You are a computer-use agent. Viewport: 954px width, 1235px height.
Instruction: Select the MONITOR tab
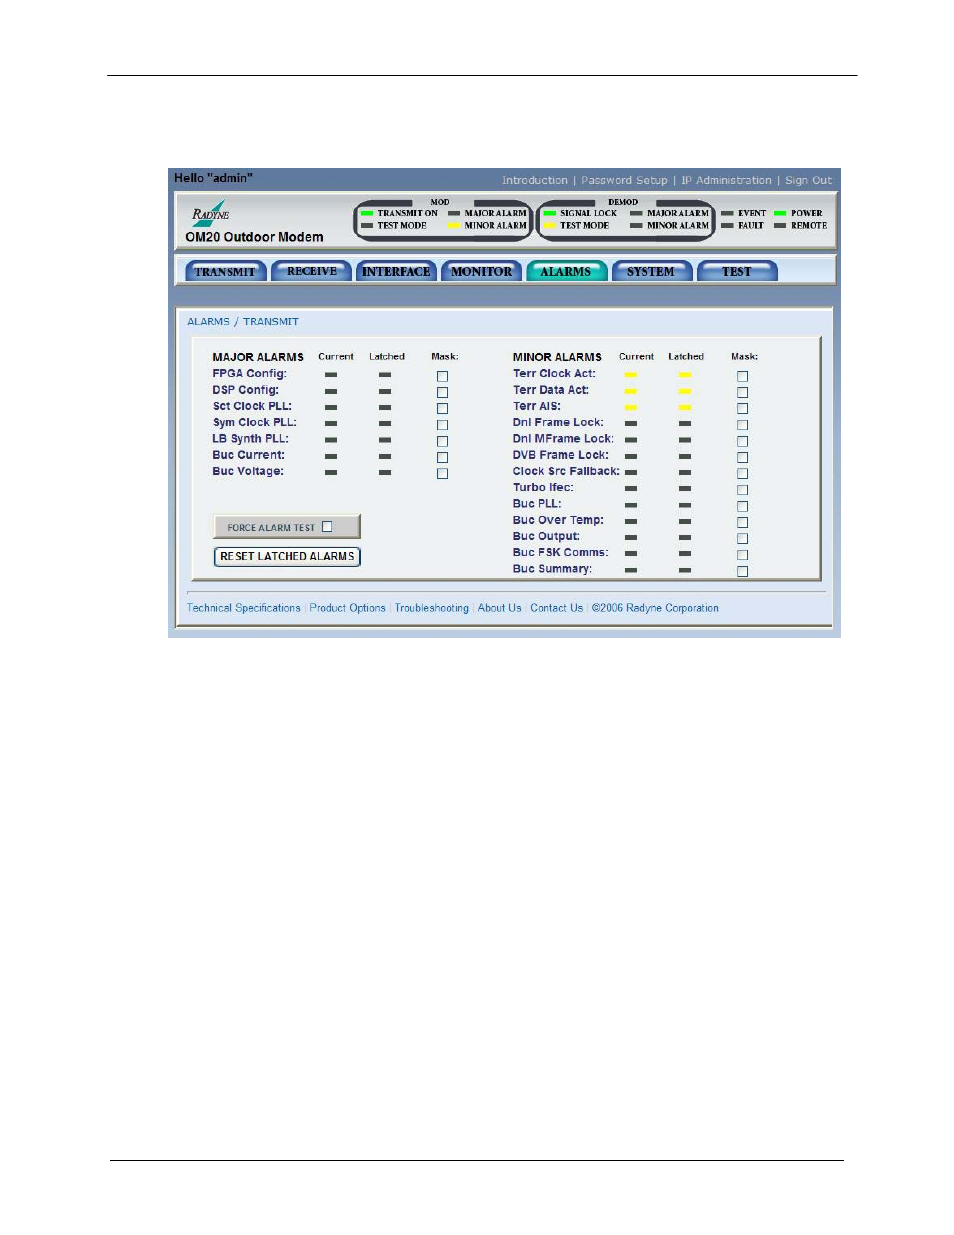tap(481, 271)
